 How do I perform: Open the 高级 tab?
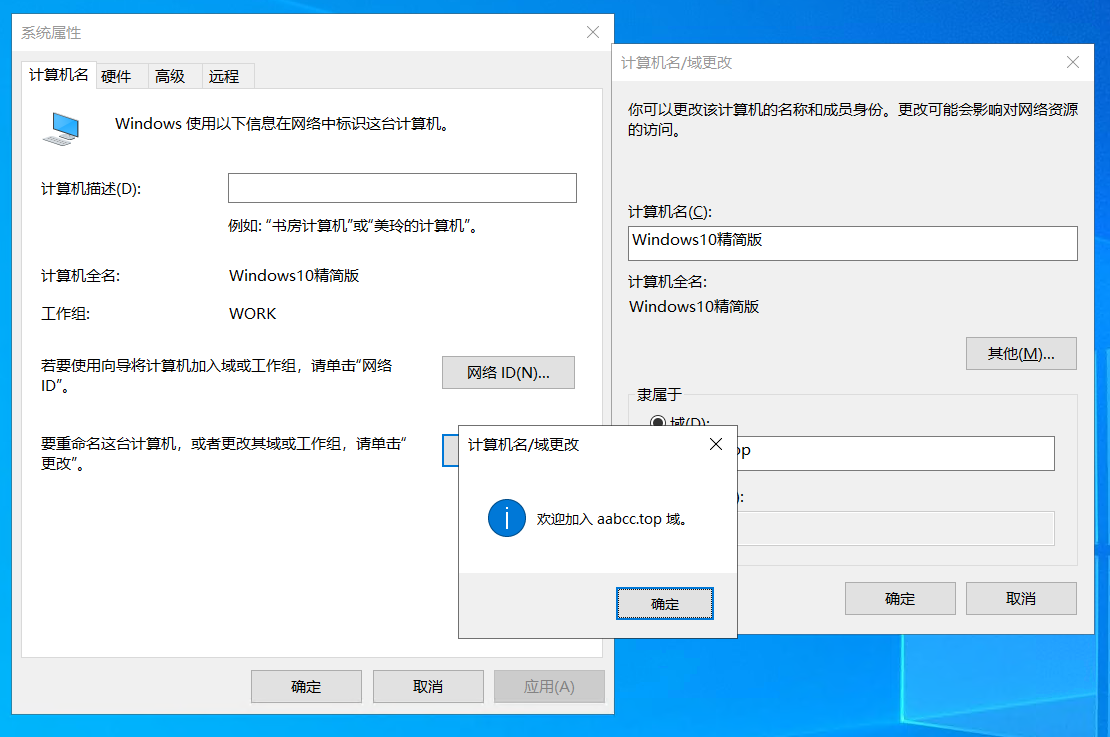170,76
